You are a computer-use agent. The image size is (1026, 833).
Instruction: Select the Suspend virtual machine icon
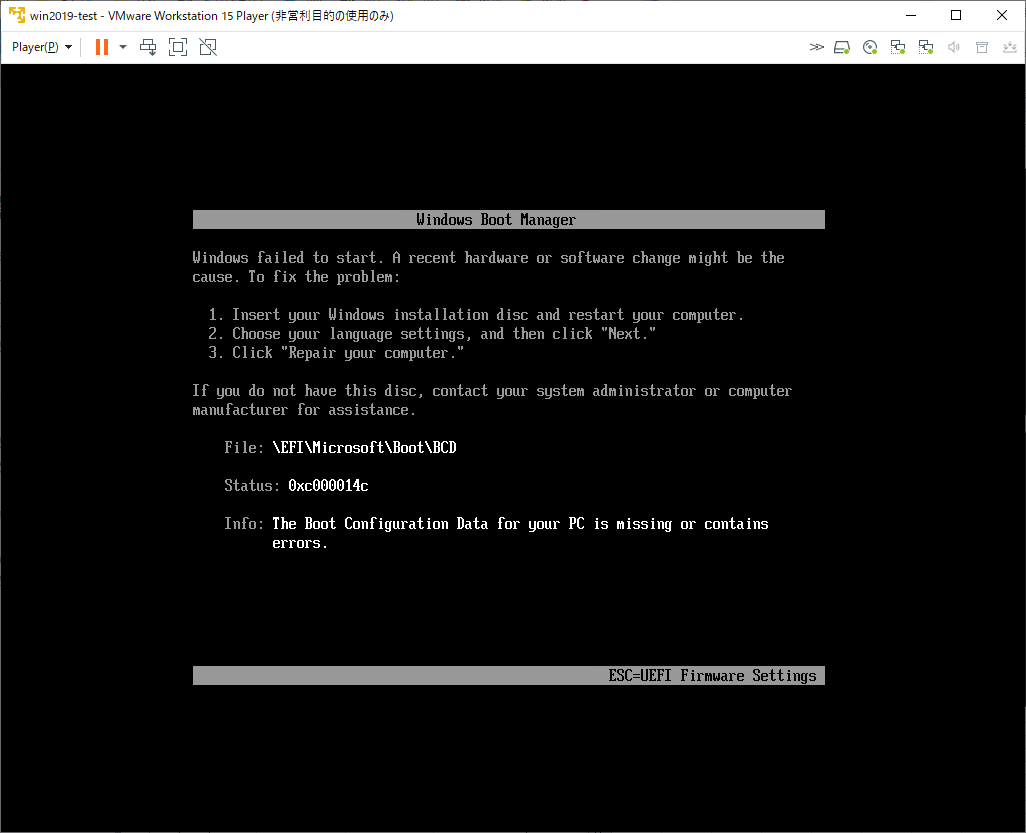(x=101, y=46)
